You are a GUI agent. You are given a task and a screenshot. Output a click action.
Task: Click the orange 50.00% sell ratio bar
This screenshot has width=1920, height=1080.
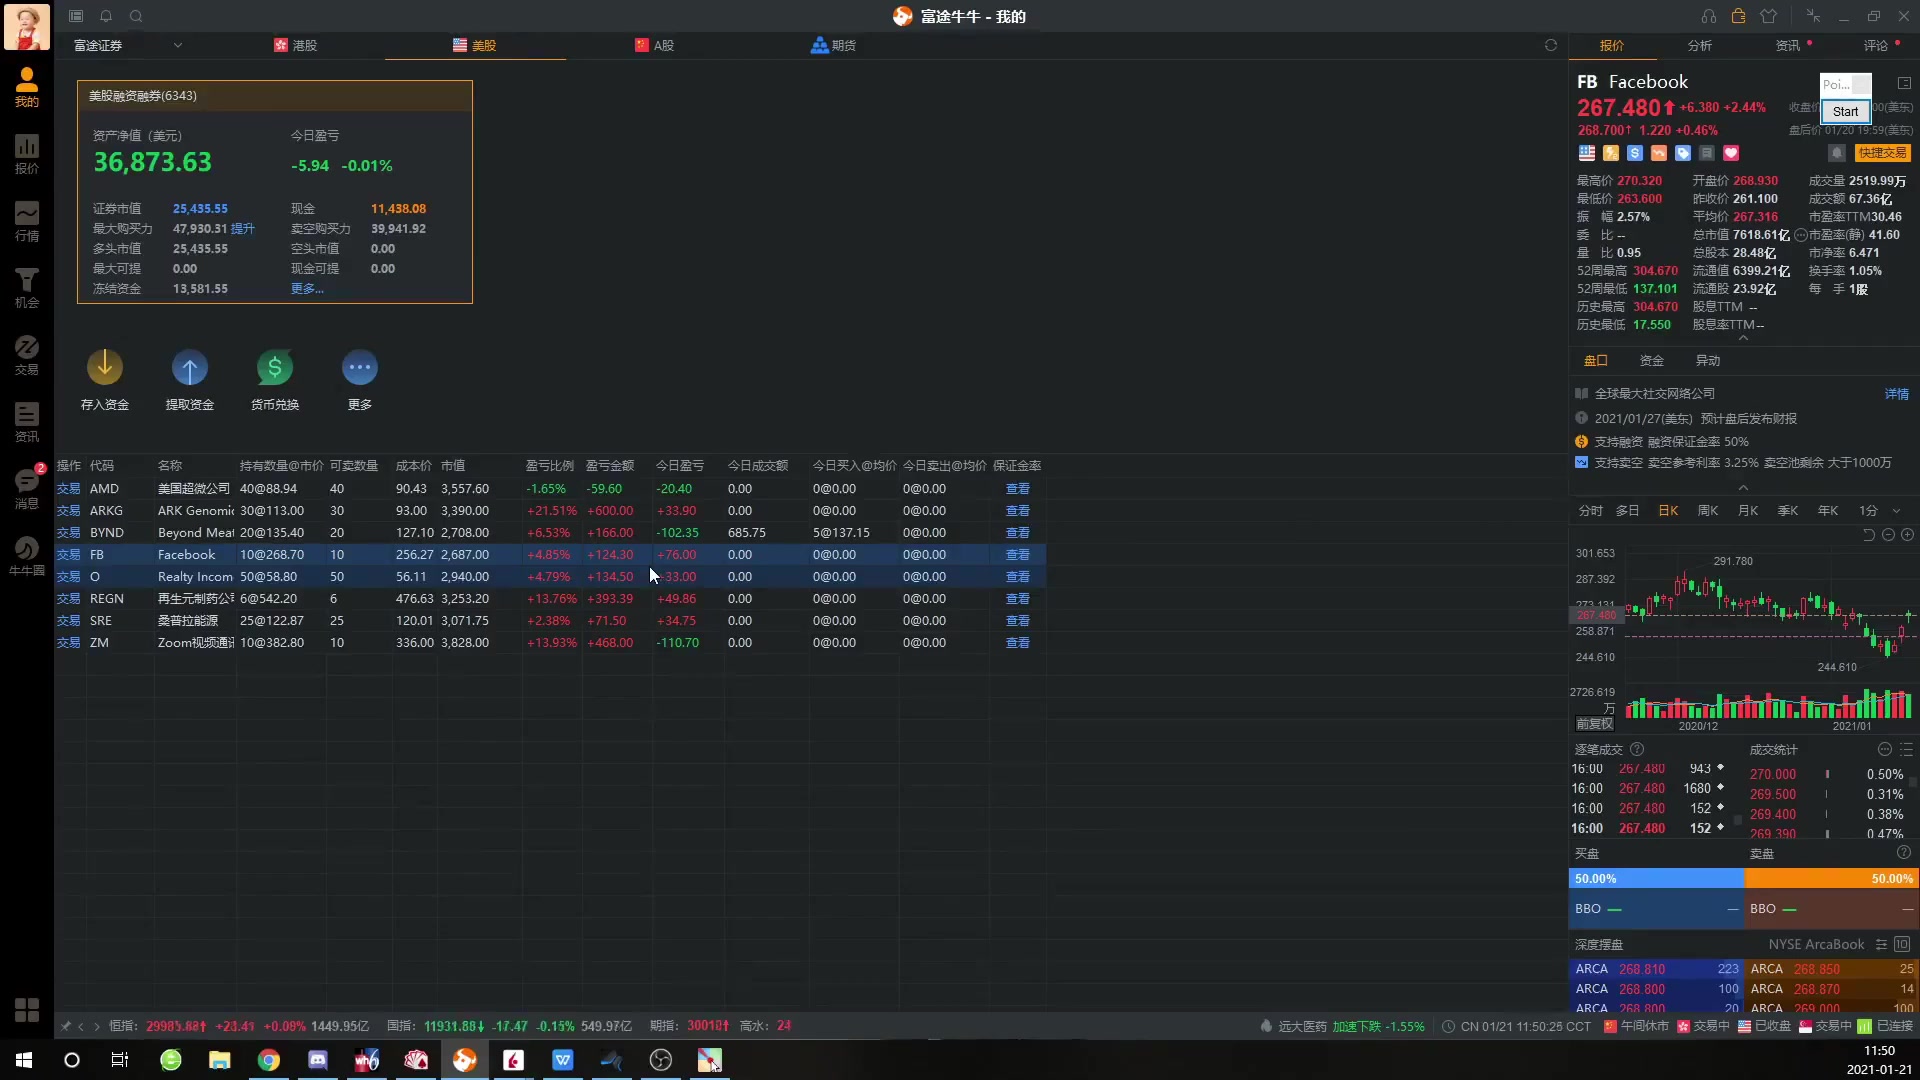pyautogui.click(x=1831, y=879)
